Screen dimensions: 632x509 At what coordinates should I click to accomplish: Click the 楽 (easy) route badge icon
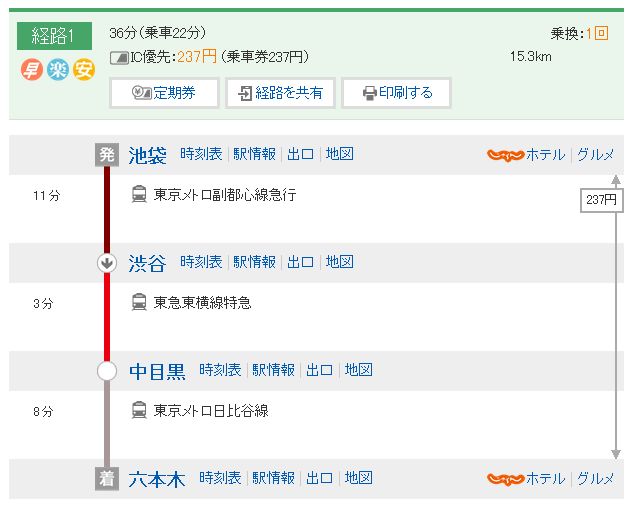point(58,71)
